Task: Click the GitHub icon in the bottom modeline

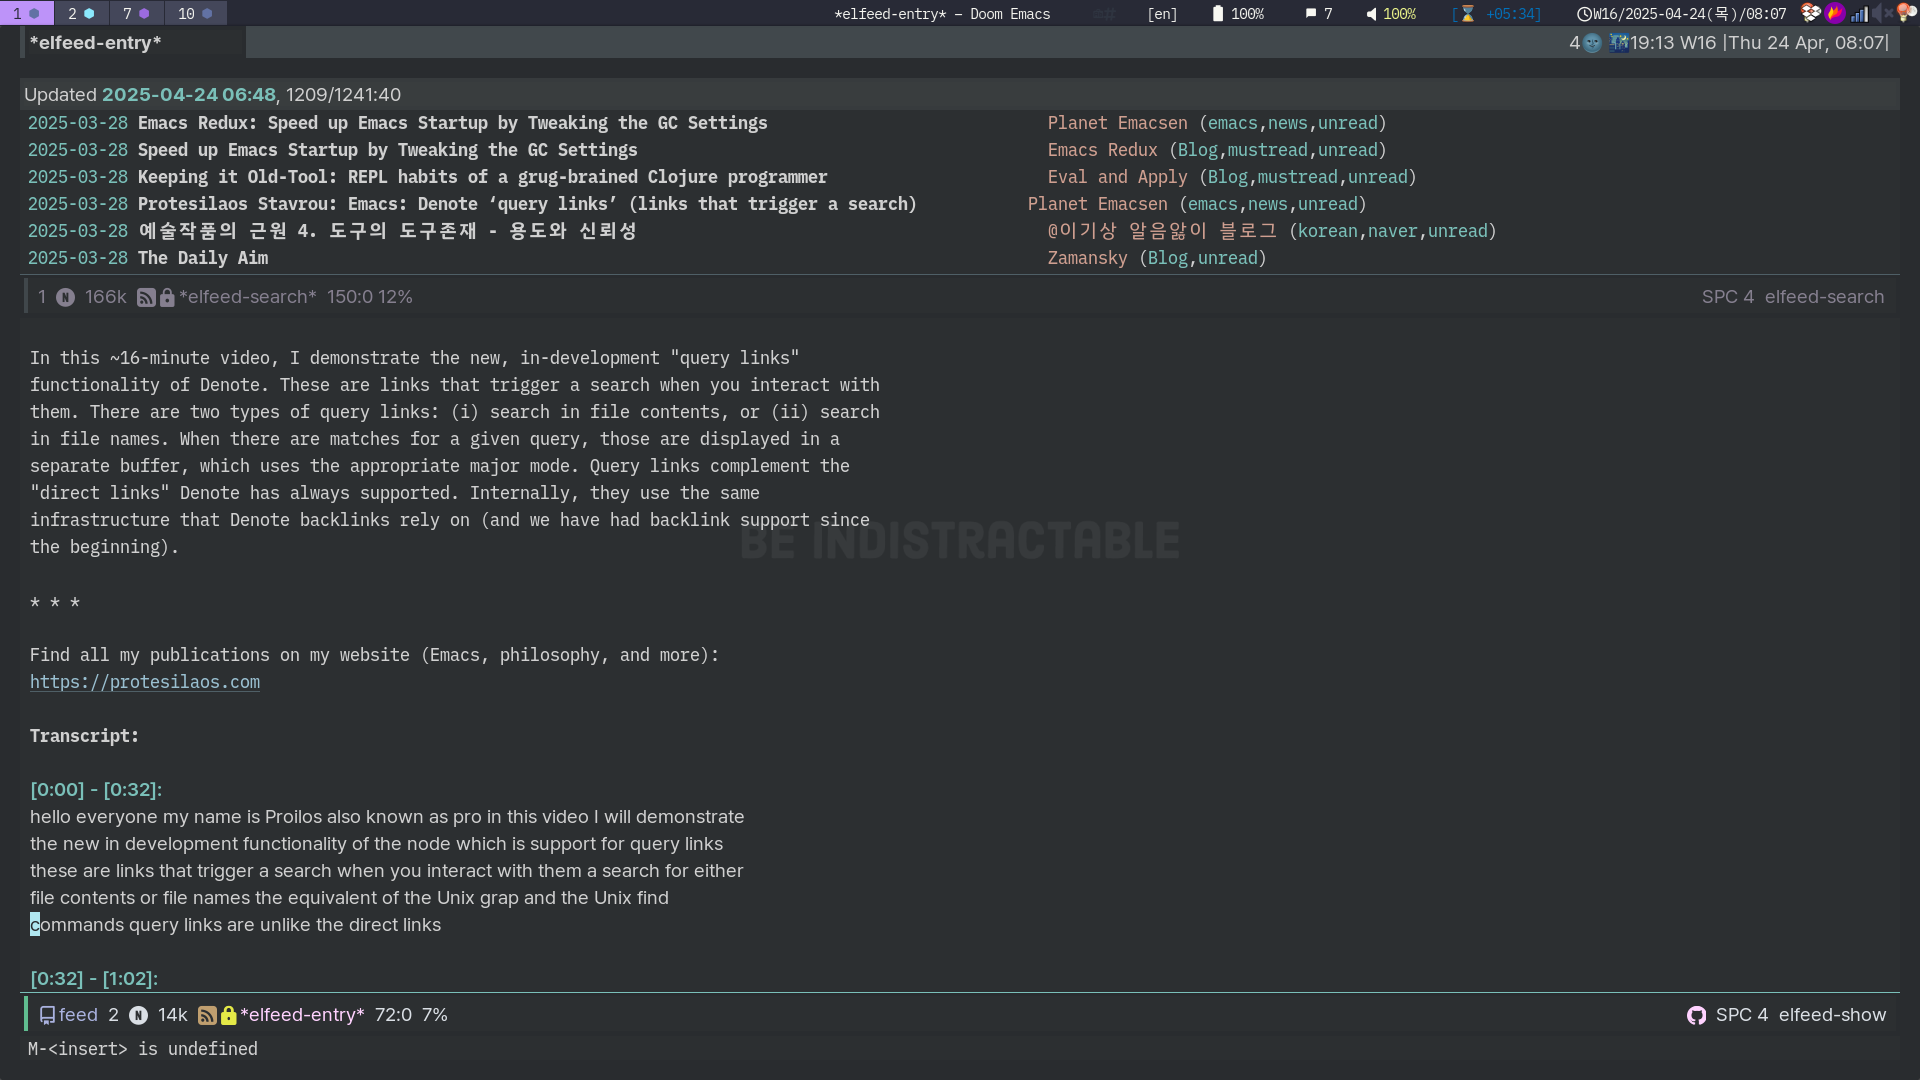Action: (1696, 1015)
